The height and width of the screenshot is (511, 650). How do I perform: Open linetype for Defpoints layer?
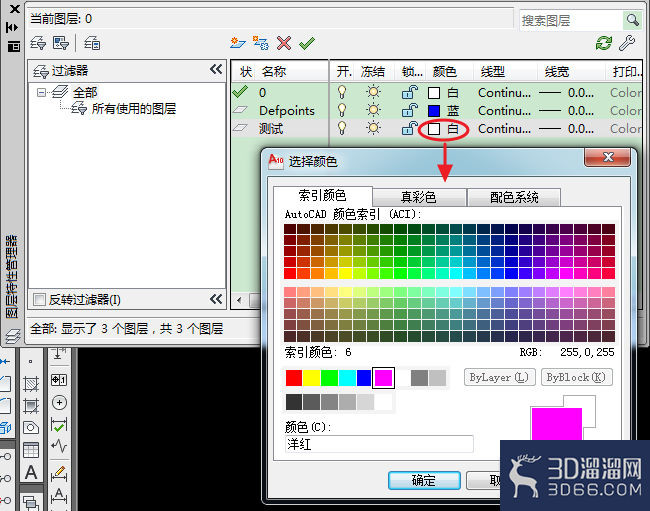coord(504,111)
